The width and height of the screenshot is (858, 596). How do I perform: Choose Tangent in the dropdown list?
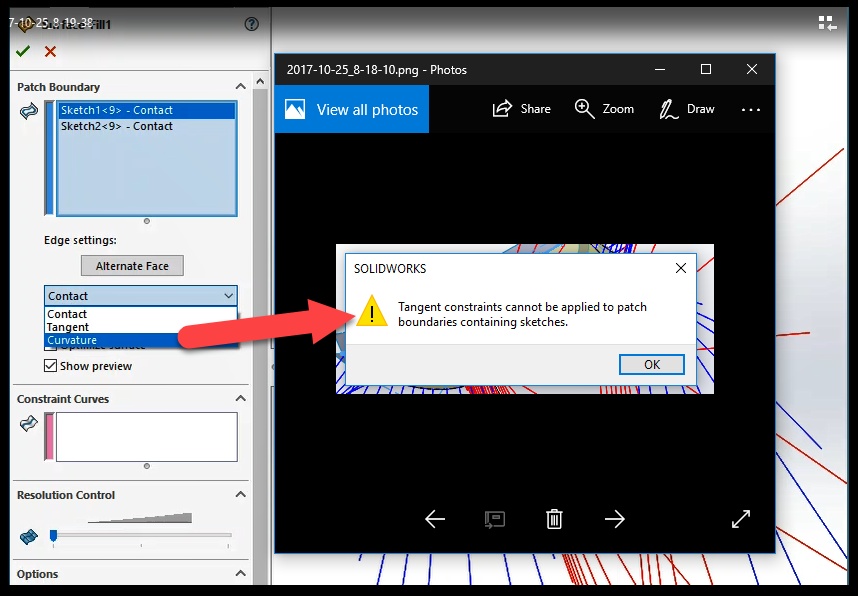click(141, 327)
